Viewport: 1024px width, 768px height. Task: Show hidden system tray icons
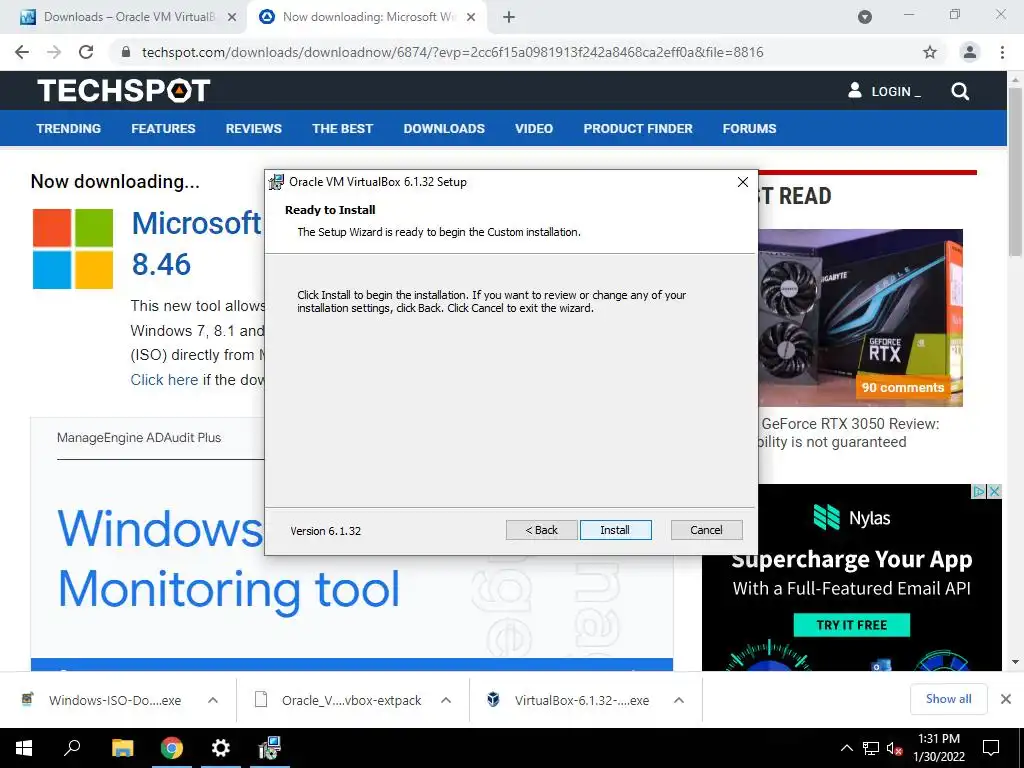coord(846,748)
